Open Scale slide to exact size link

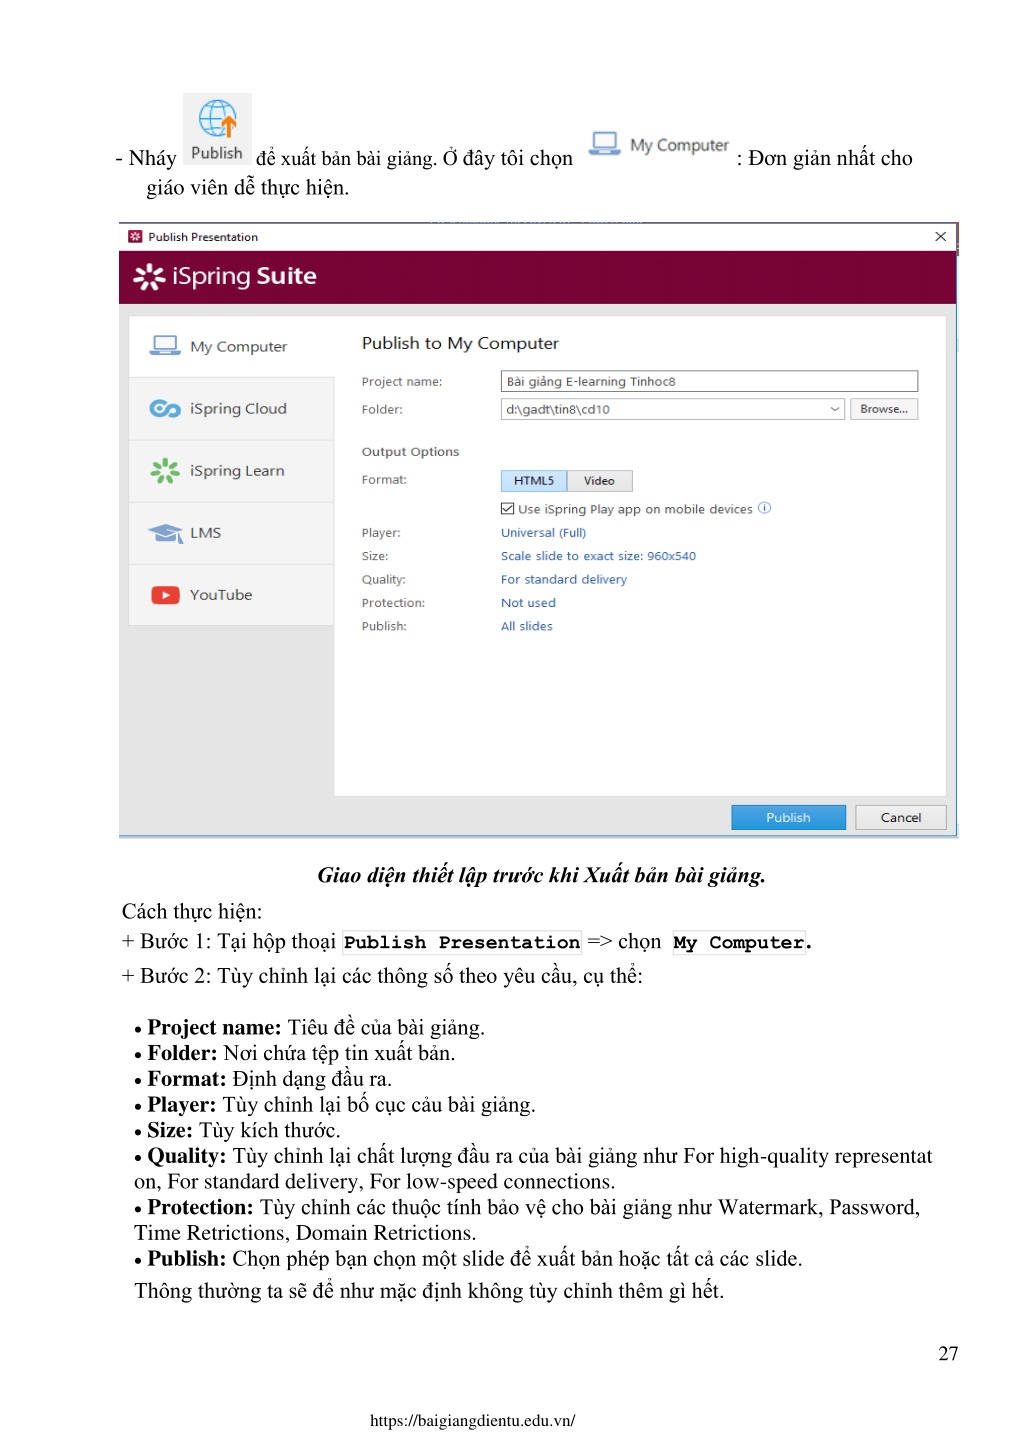[598, 556]
